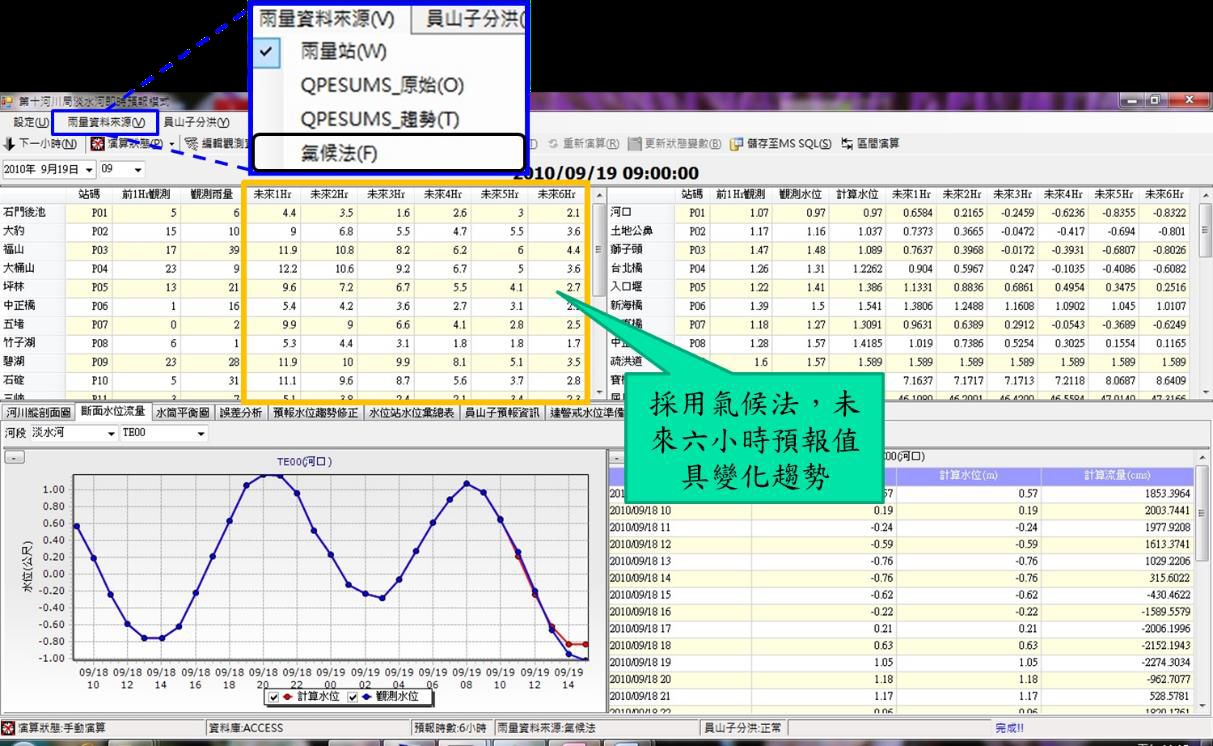Select the 竹子湖 station row
Viewport: 1213px width, 746px height.
pos(296,342)
